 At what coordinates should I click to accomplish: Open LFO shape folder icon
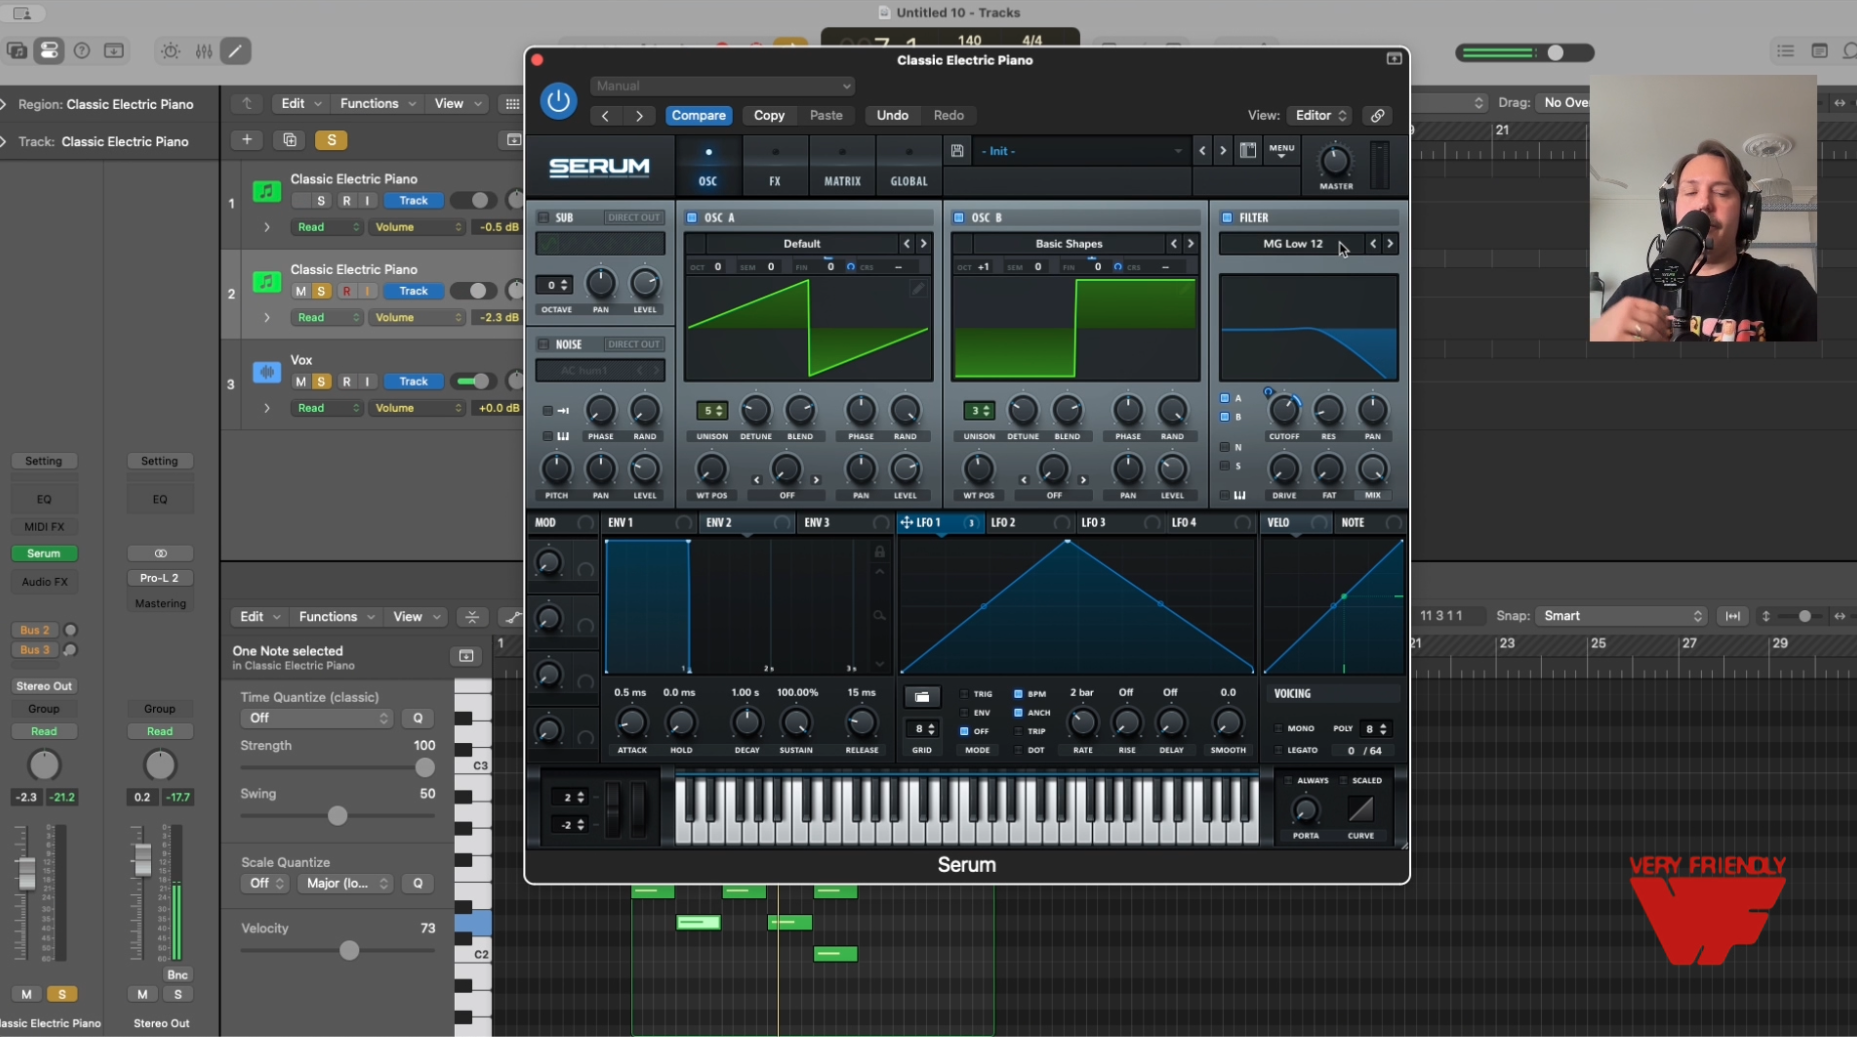tap(922, 697)
